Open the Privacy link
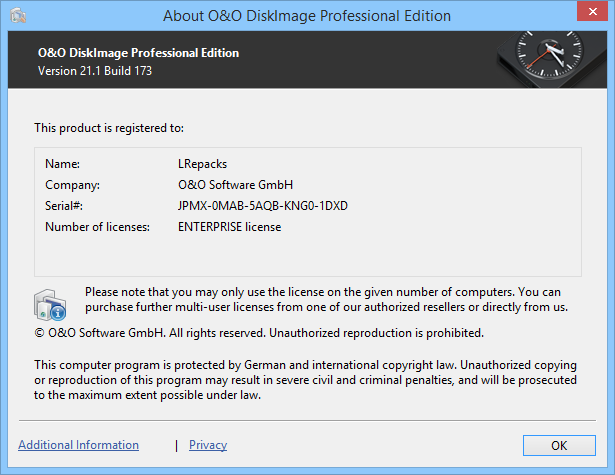Image resolution: width=615 pixels, height=475 pixels. [x=208, y=445]
